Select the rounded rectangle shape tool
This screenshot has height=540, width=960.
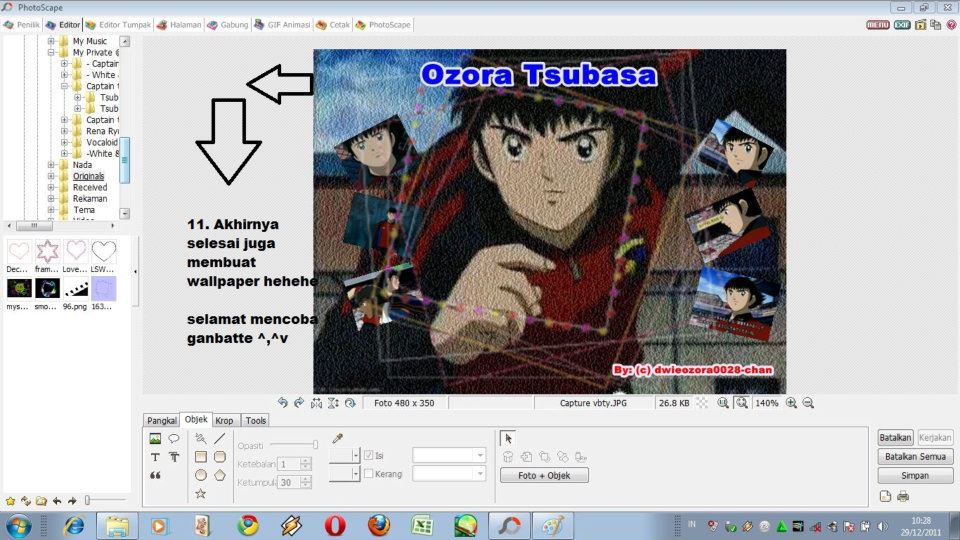(x=220, y=457)
